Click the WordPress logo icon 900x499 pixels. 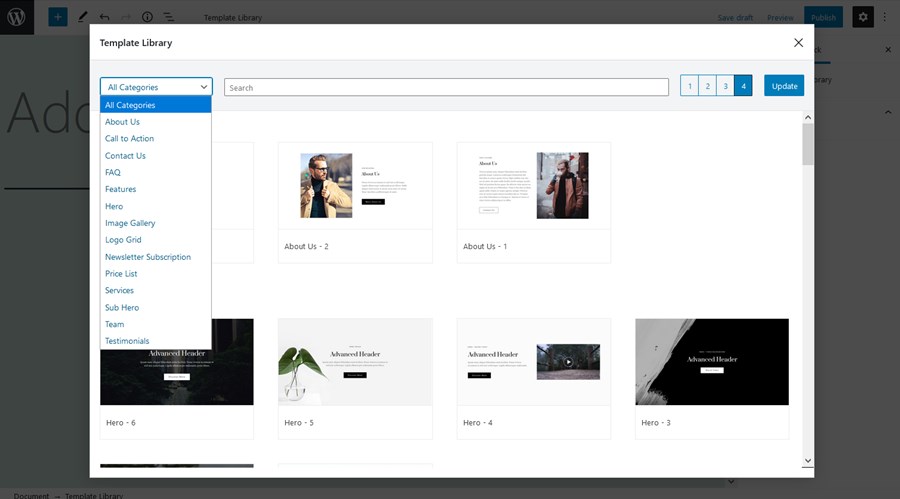17,17
